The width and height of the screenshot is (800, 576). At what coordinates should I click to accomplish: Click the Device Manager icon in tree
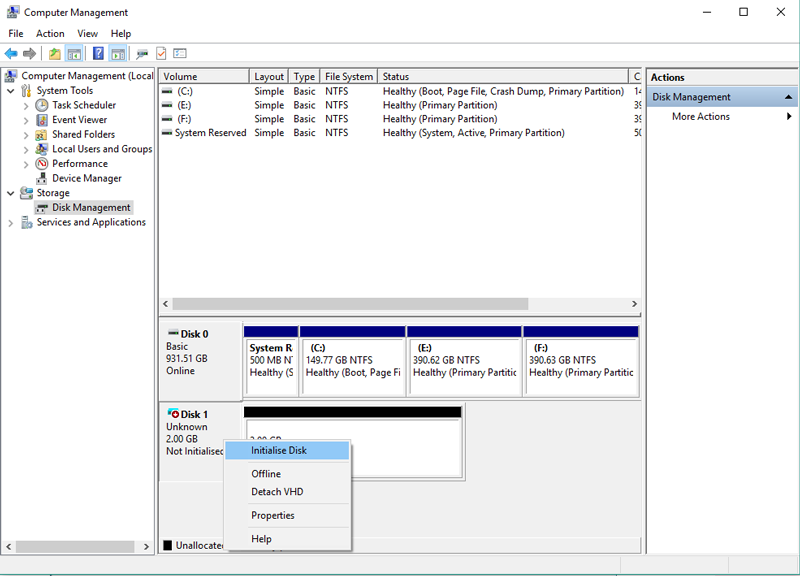[42, 178]
